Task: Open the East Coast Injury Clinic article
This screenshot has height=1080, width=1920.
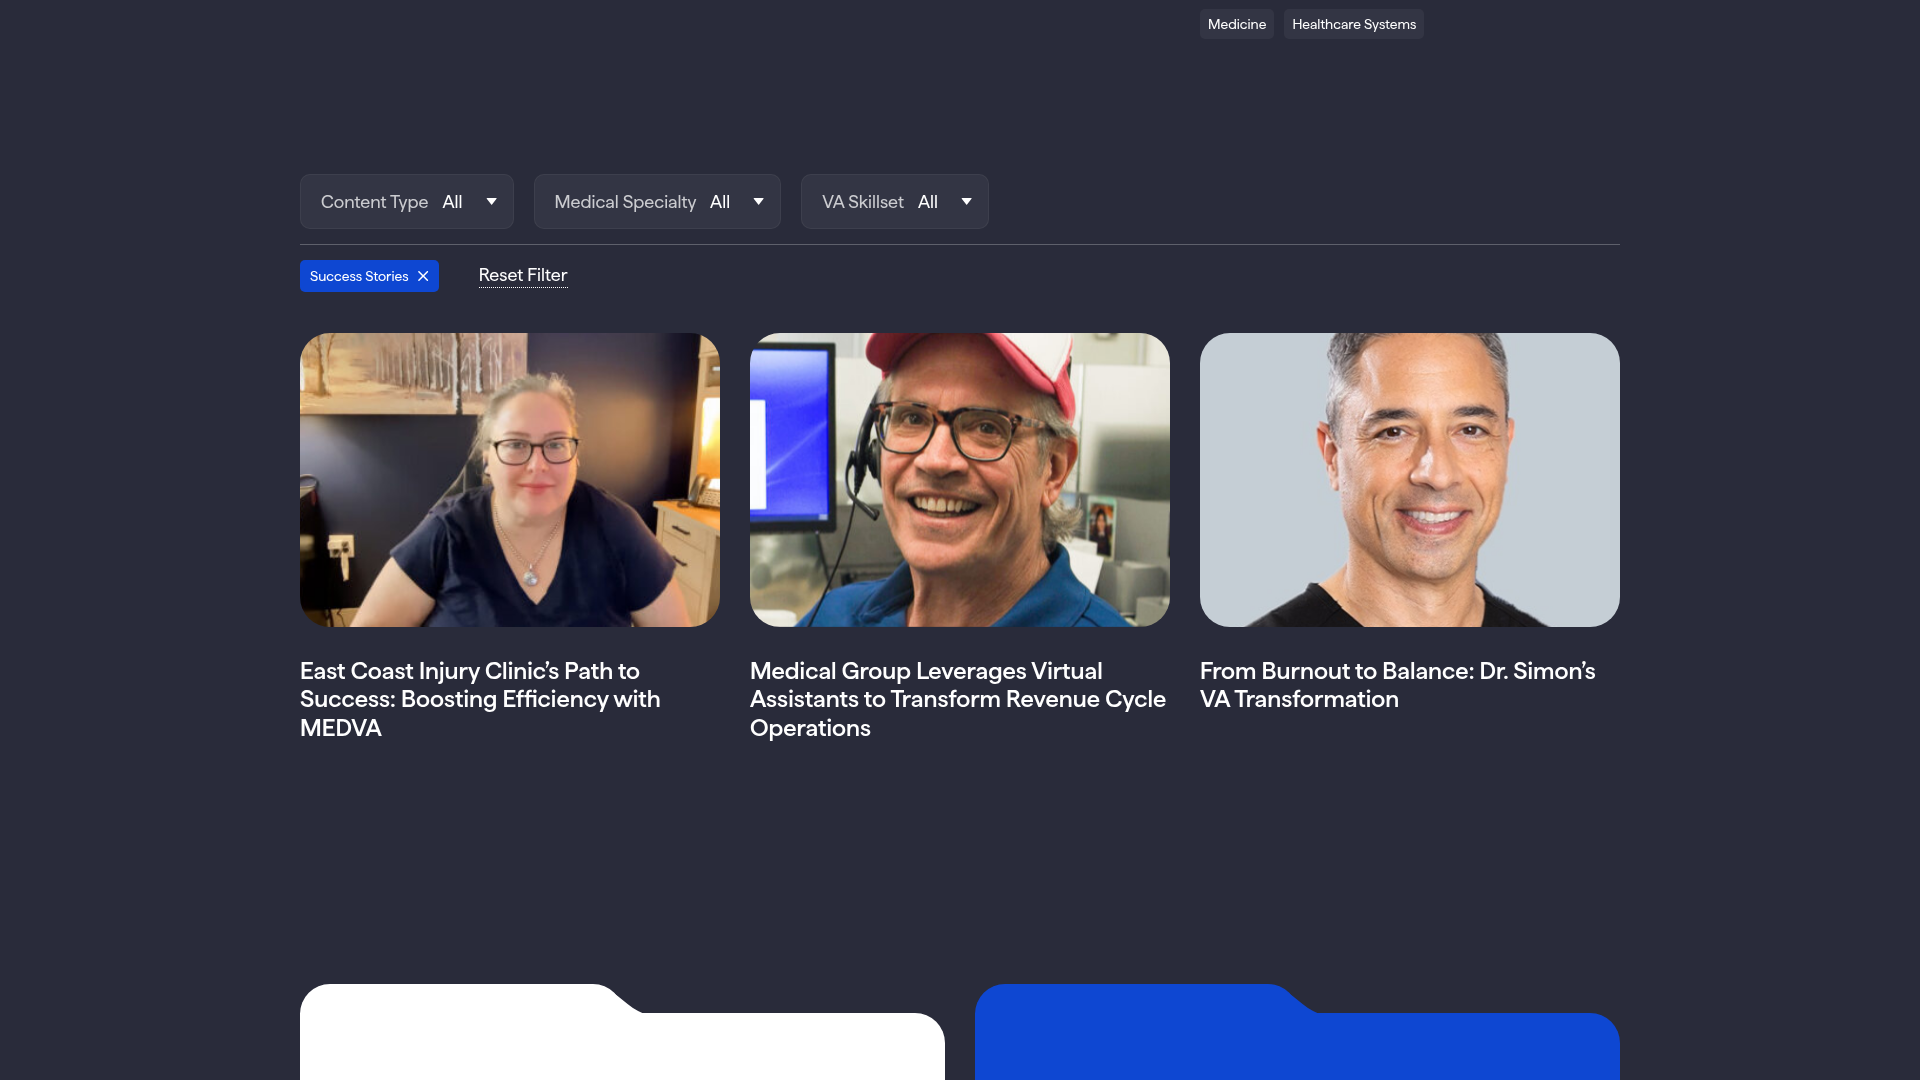Action: [480, 699]
